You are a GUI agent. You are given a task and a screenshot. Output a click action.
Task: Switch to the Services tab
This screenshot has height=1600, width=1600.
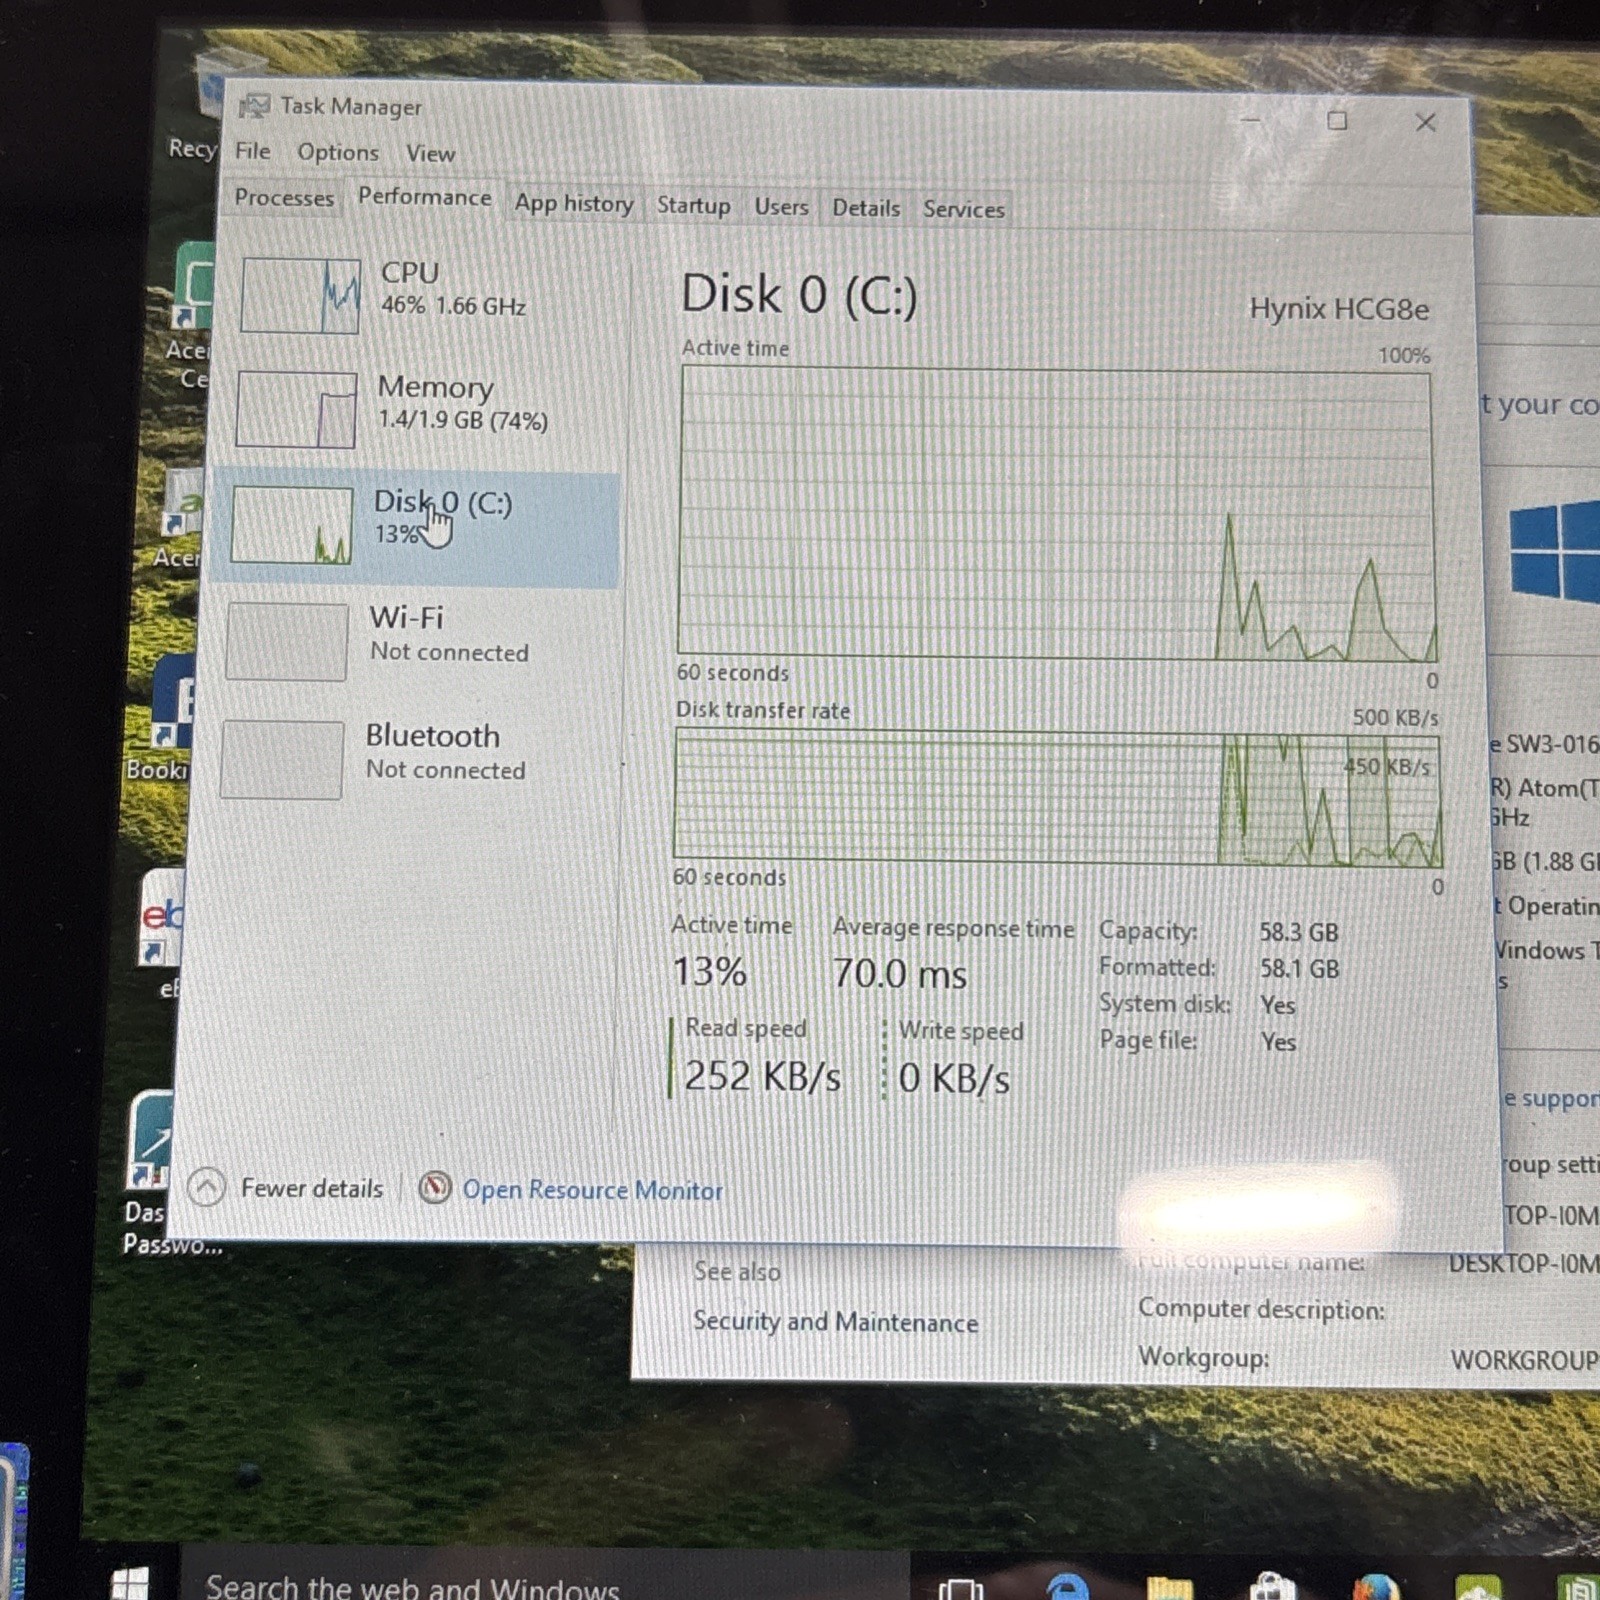click(963, 209)
